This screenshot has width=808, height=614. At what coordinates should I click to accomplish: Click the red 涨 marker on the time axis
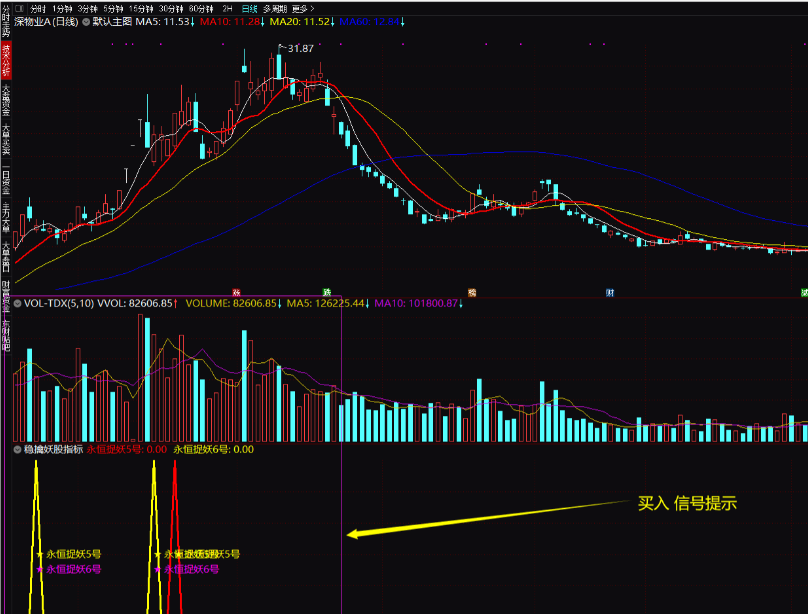[x=237, y=293]
